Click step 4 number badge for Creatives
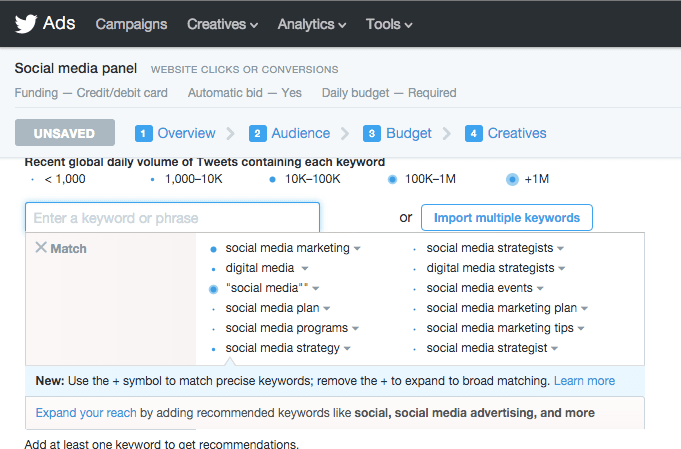Viewport: 681px width, 449px height. click(x=474, y=133)
